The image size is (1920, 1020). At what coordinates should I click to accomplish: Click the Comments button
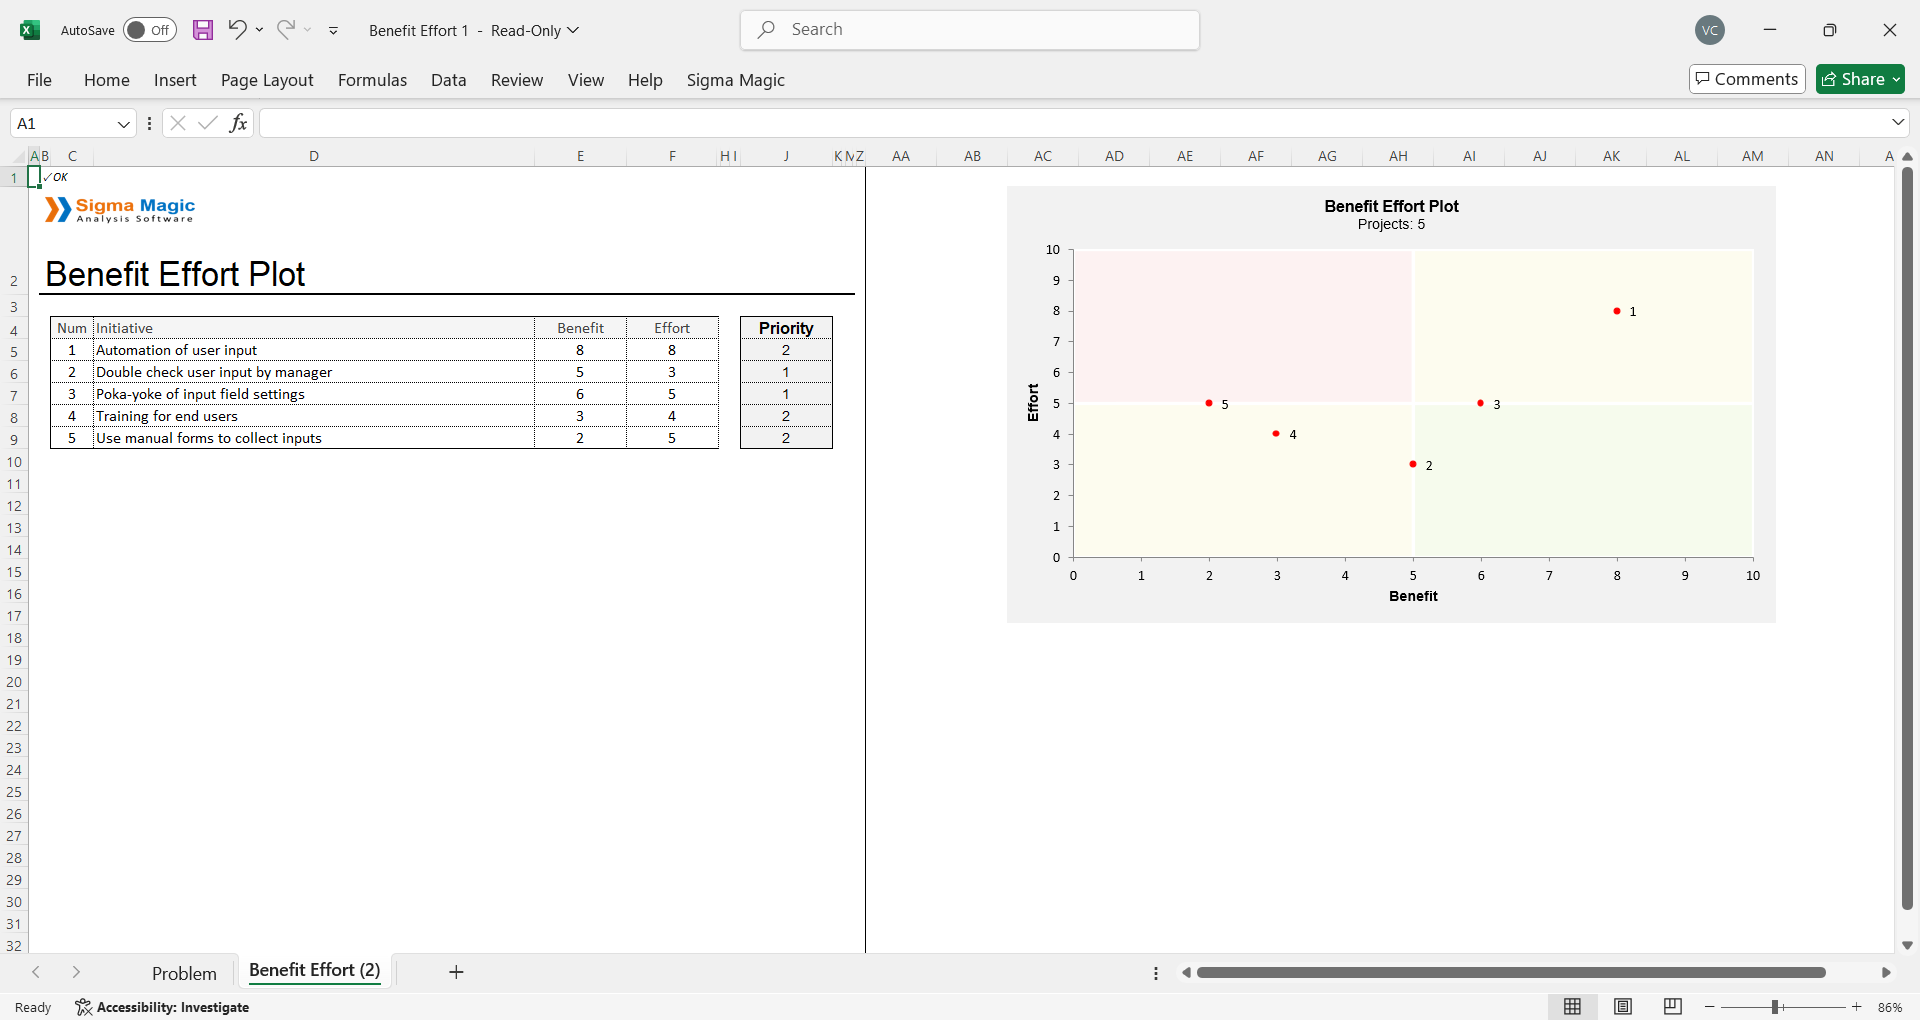(1747, 79)
